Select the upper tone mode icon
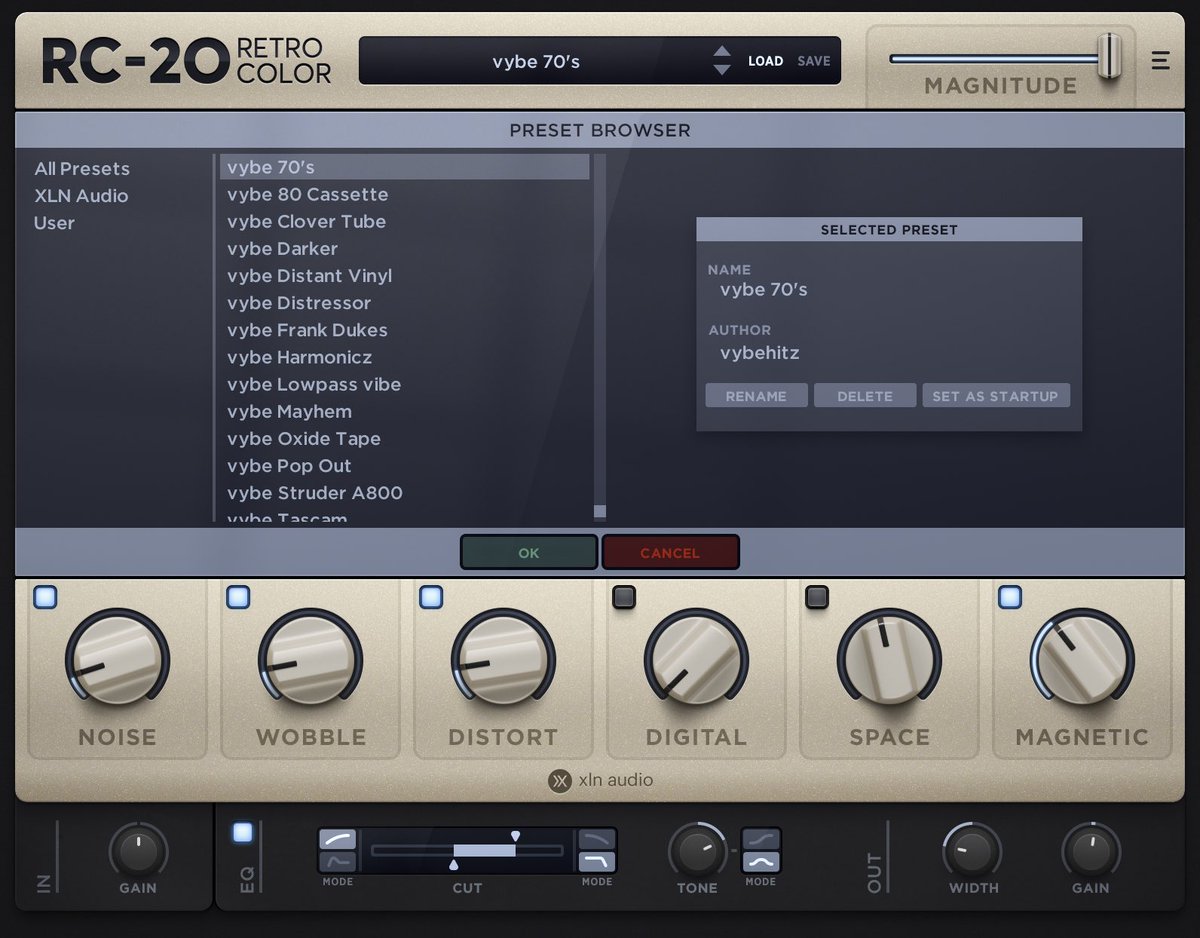This screenshot has height=938, width=1200. pos(761,839)
